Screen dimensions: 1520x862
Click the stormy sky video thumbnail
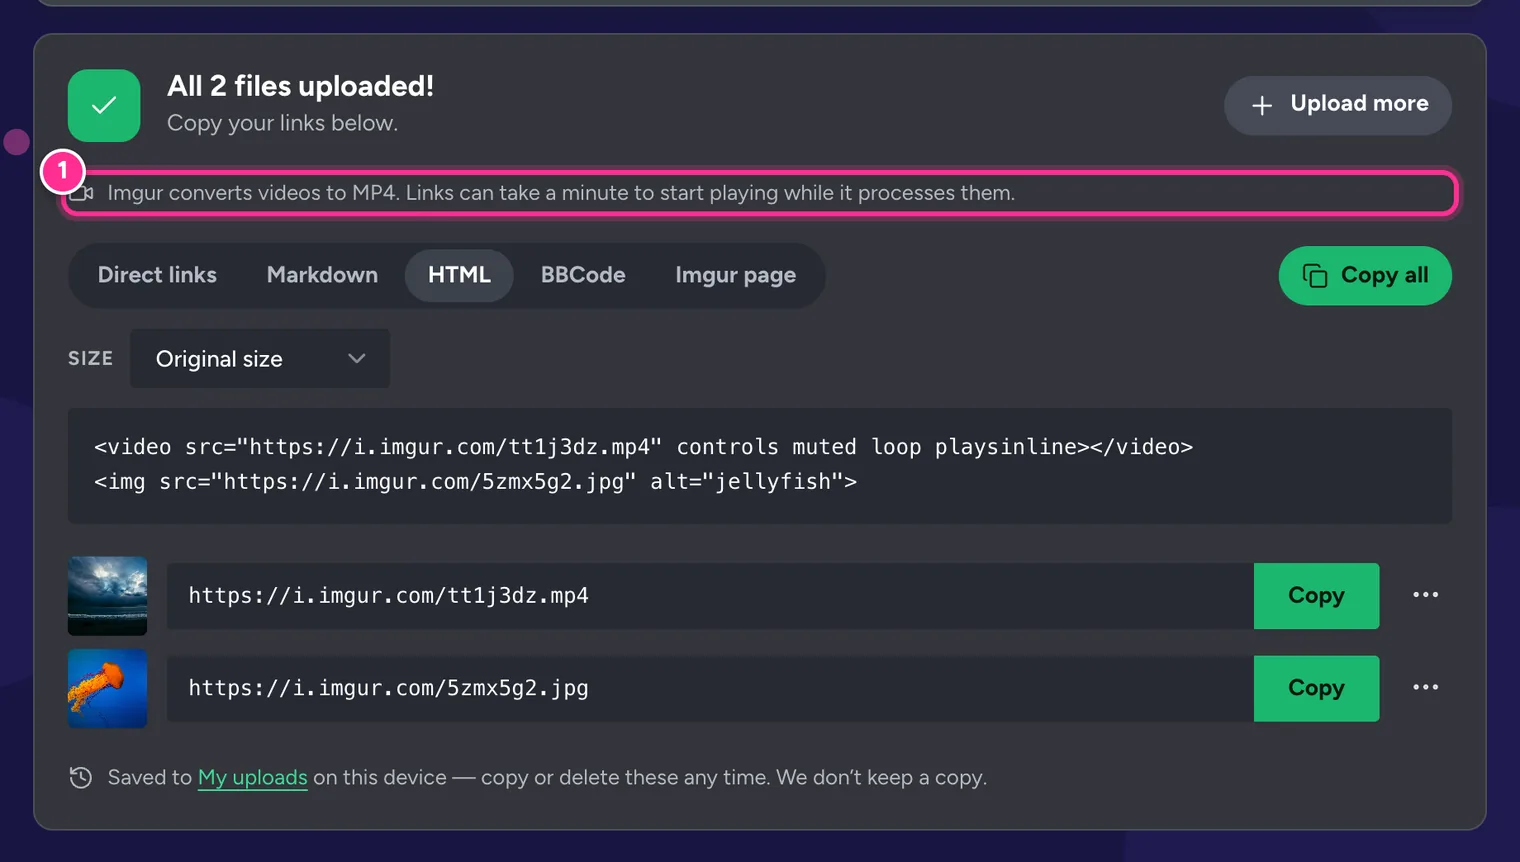coord(107,596)
